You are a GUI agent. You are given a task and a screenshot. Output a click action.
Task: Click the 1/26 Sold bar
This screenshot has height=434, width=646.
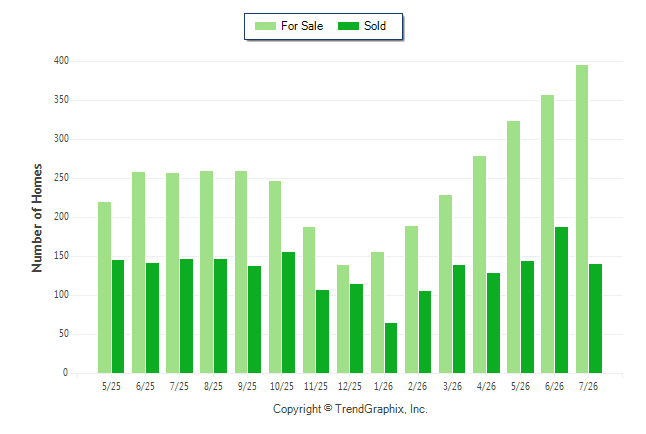391,348
